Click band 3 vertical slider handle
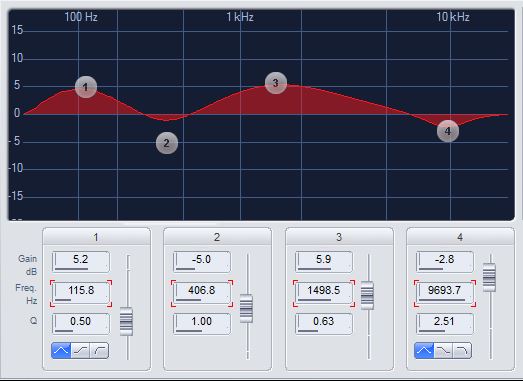This screenshot has width=523, height=381. click(368, 296)
